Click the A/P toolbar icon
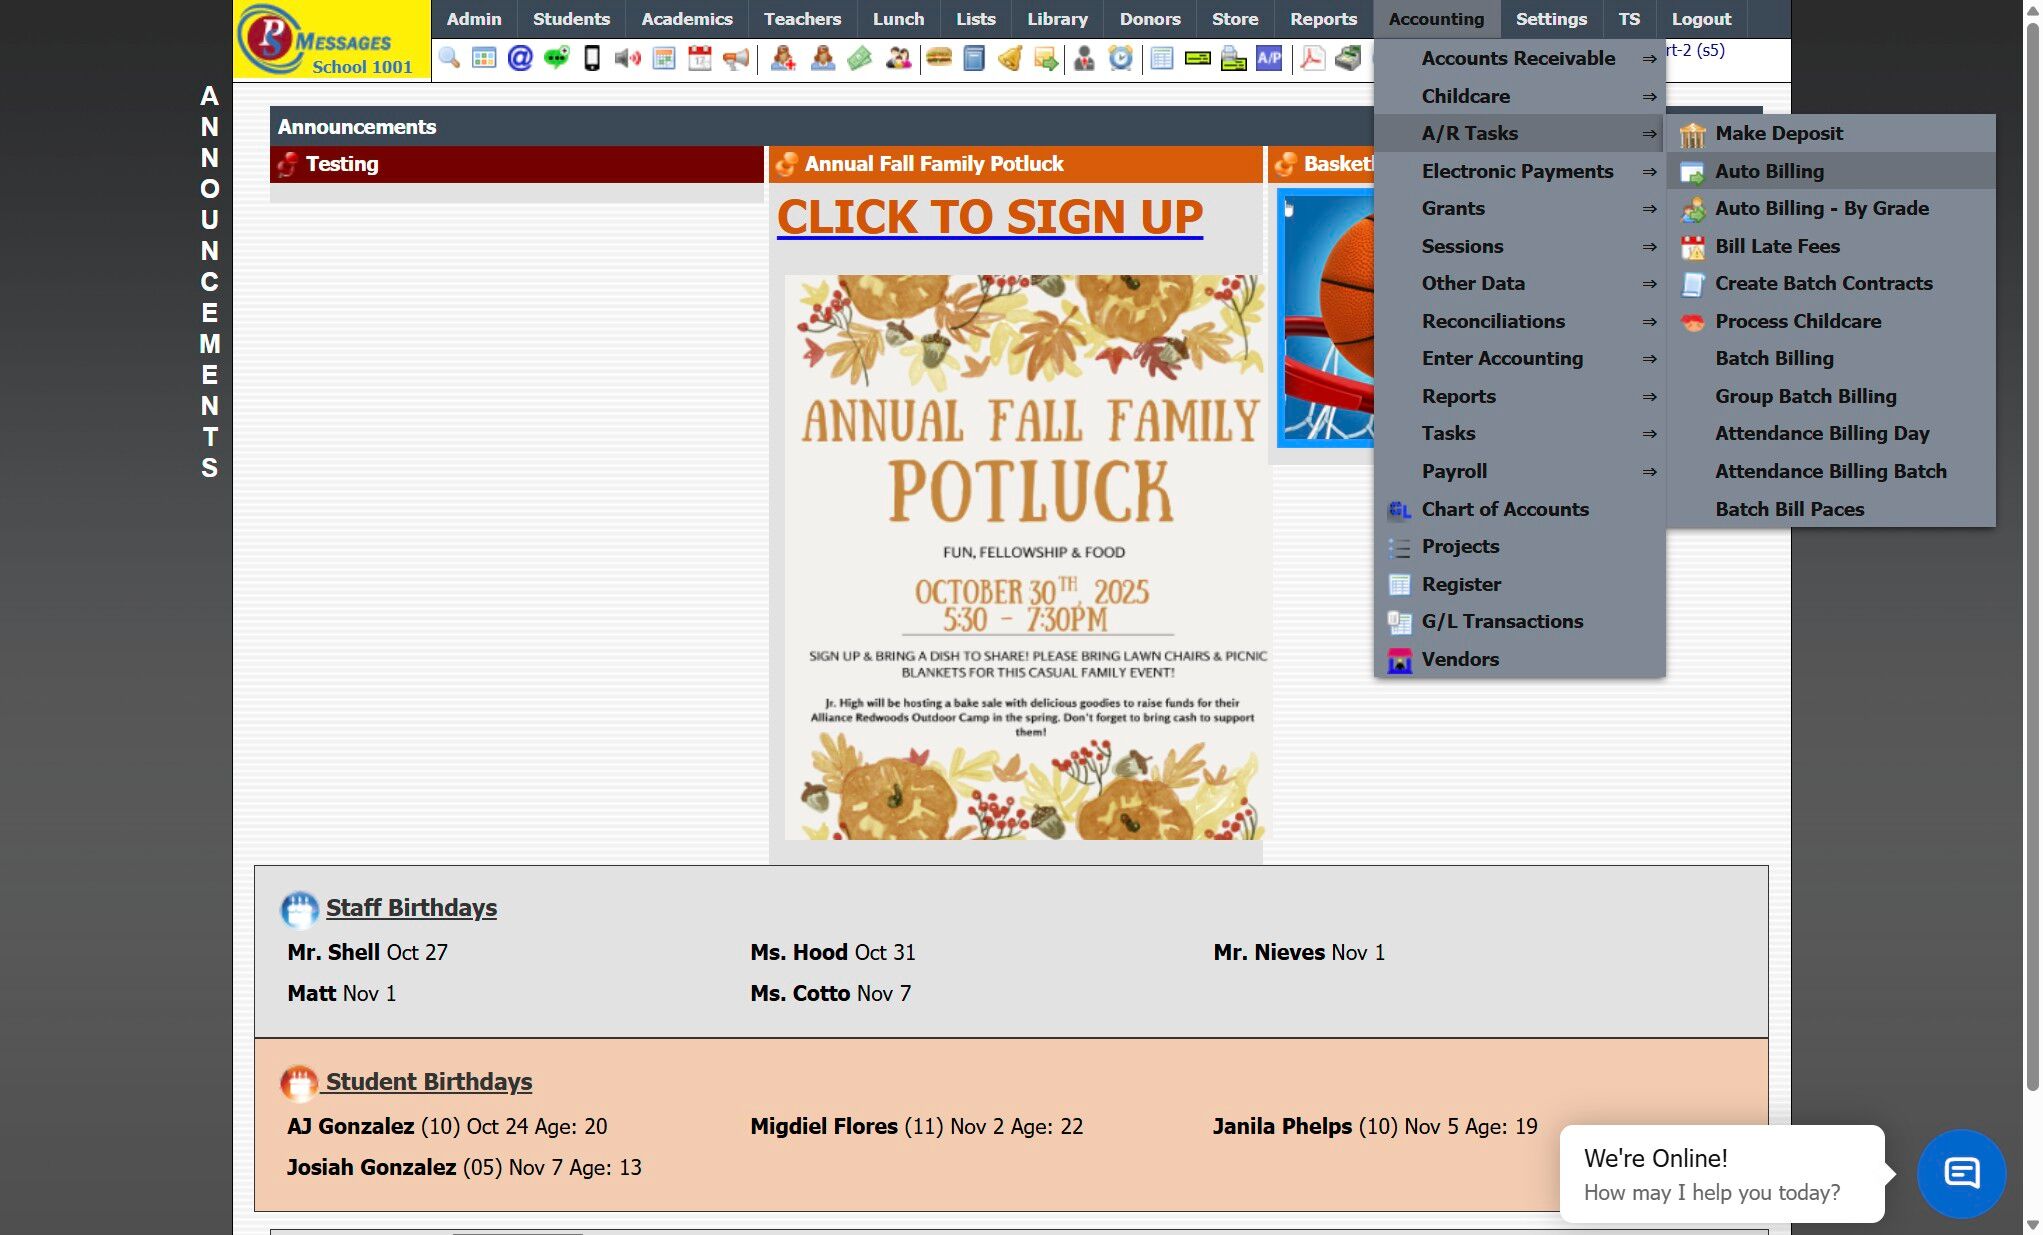 click(x=1269, y=58)
